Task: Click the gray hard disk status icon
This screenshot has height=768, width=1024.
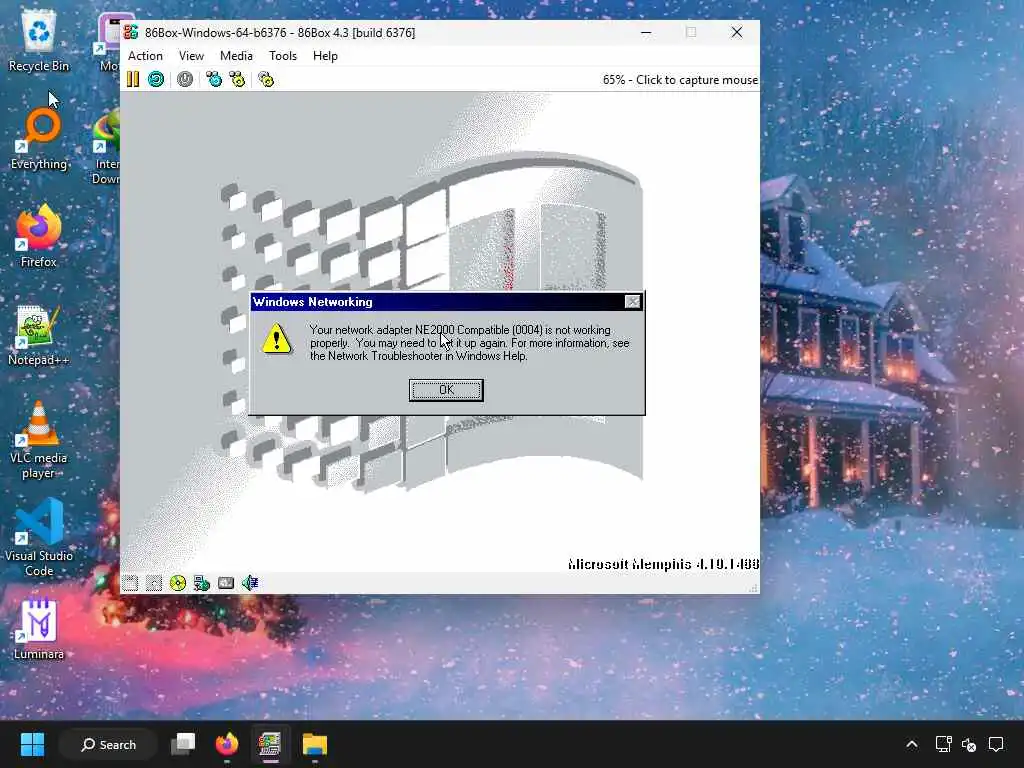Action: click(x=226, y=583)
